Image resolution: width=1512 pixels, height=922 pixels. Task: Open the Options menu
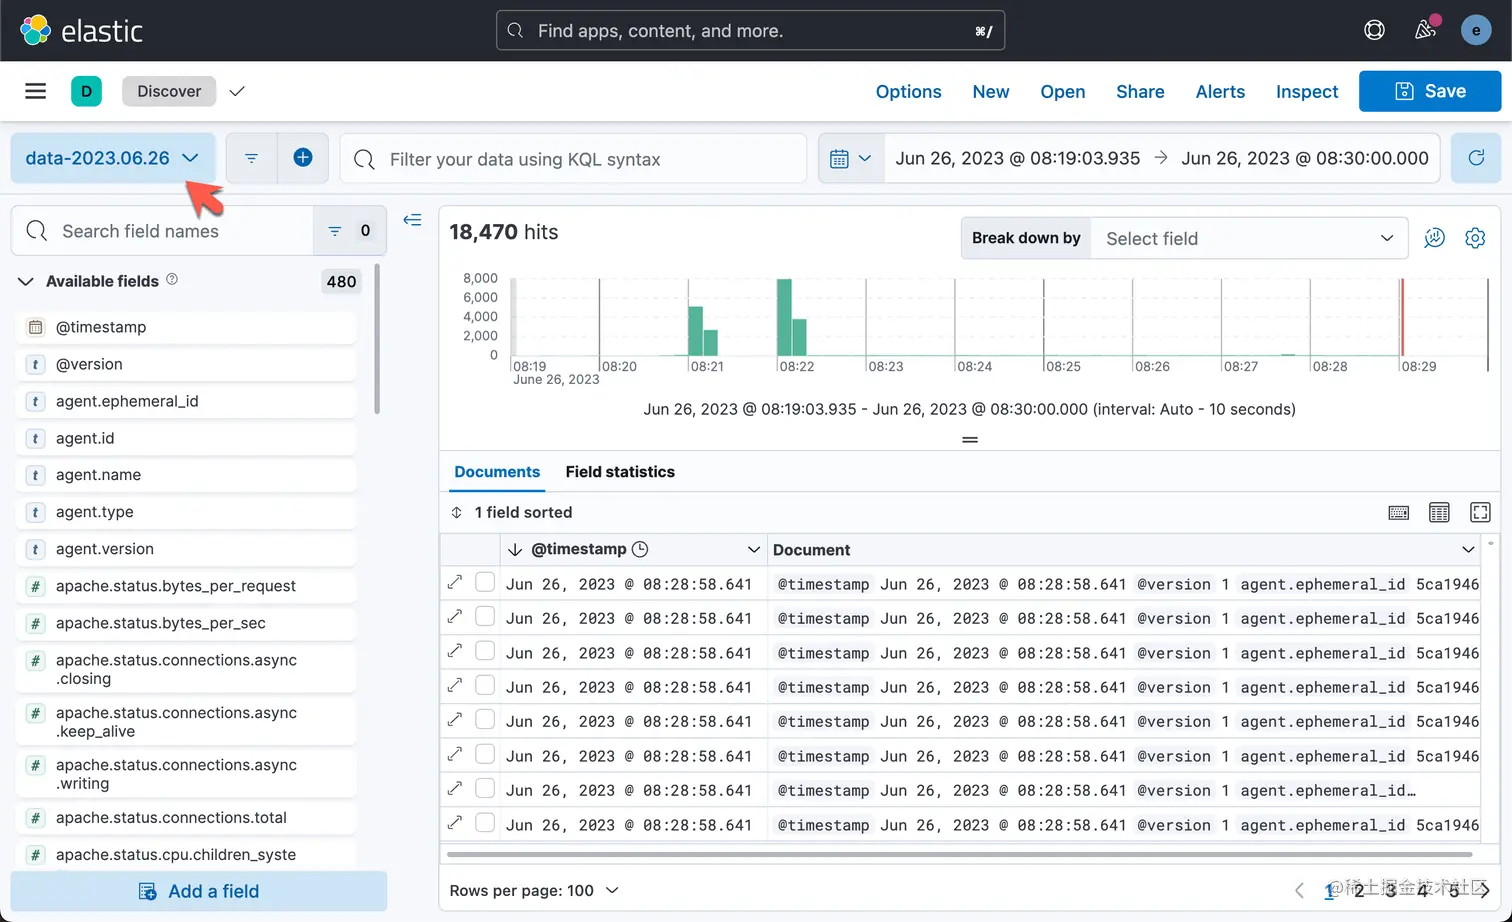pos(908,91)
